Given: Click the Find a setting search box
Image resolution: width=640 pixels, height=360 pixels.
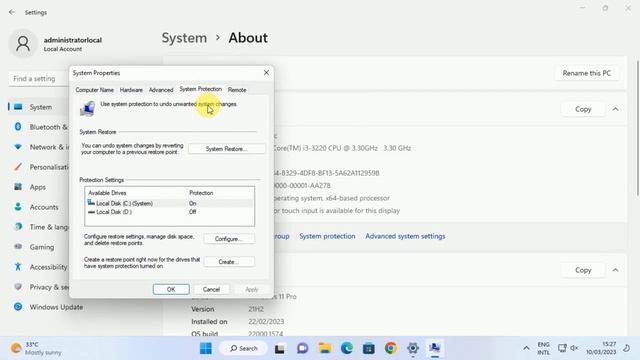Looking at the screenshot, I should (x=40, y=78).
